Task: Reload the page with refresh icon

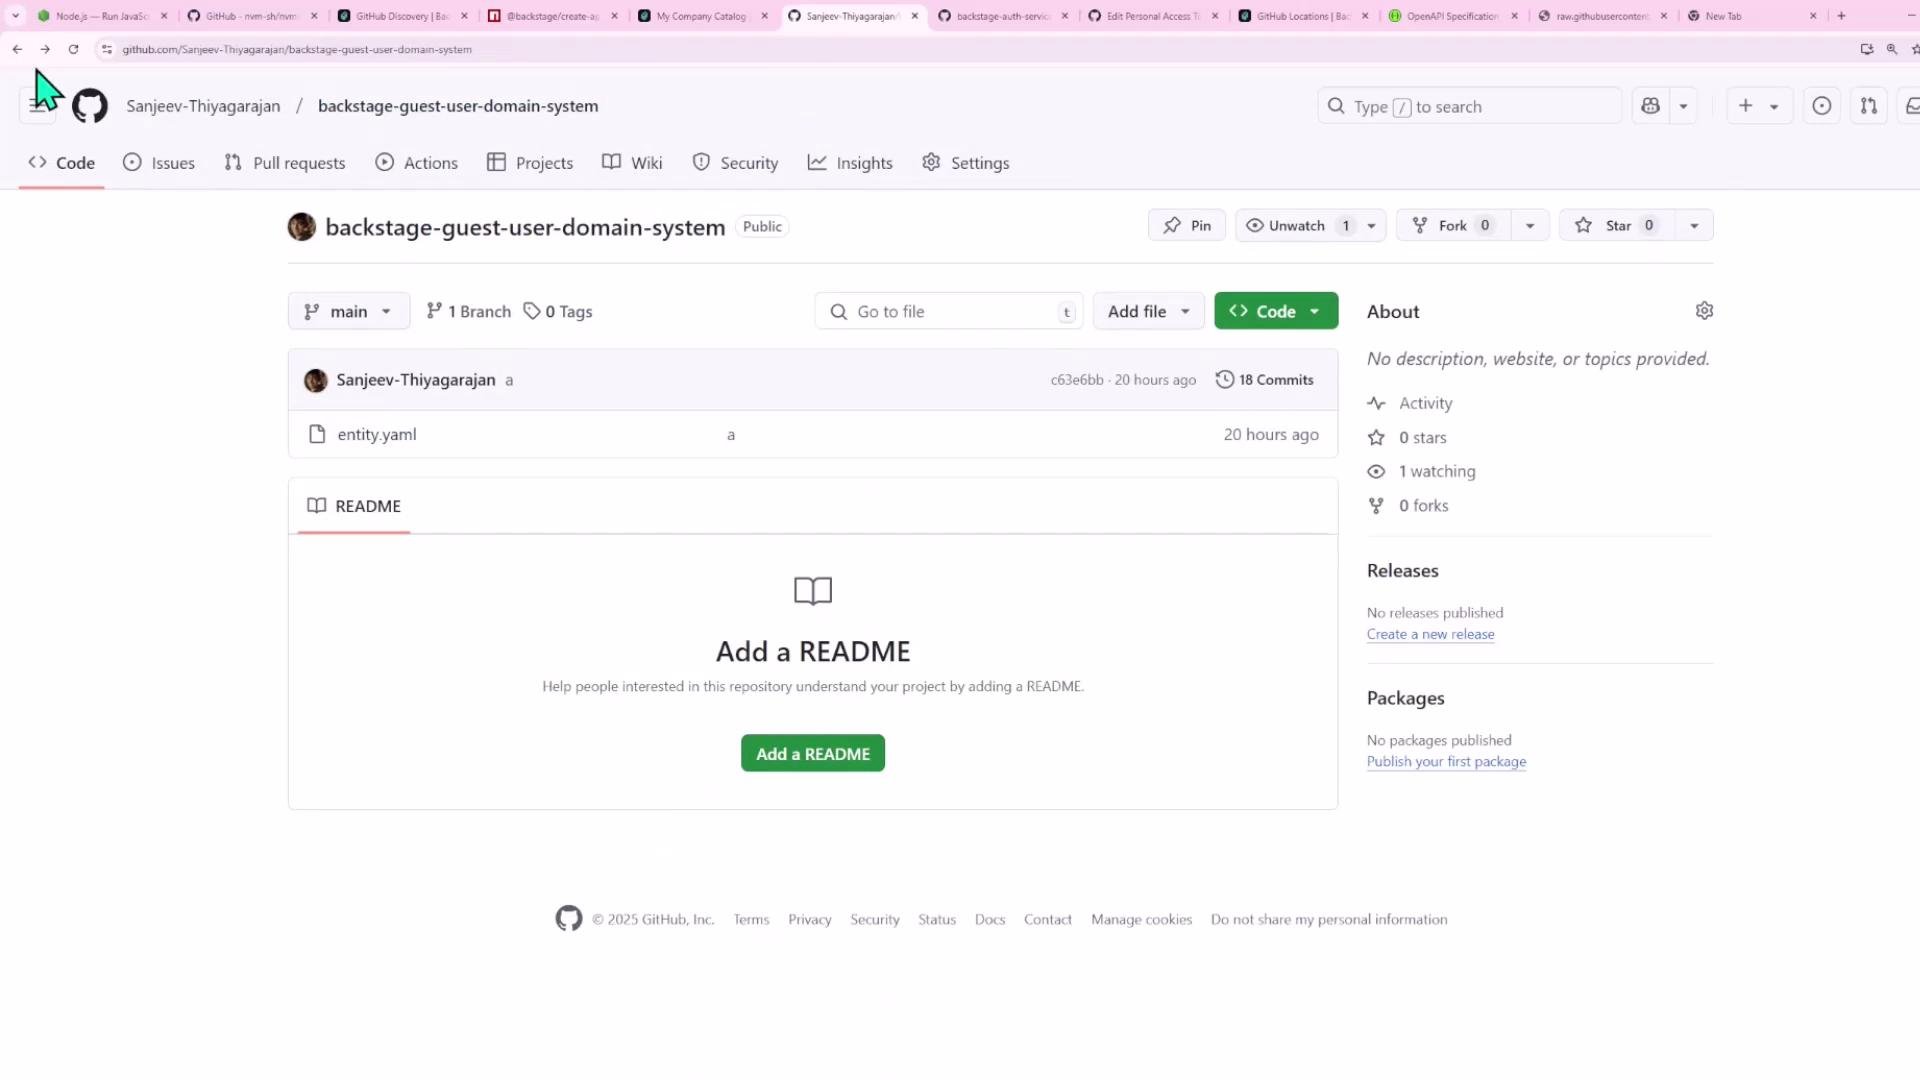Action: click(73, 49)
